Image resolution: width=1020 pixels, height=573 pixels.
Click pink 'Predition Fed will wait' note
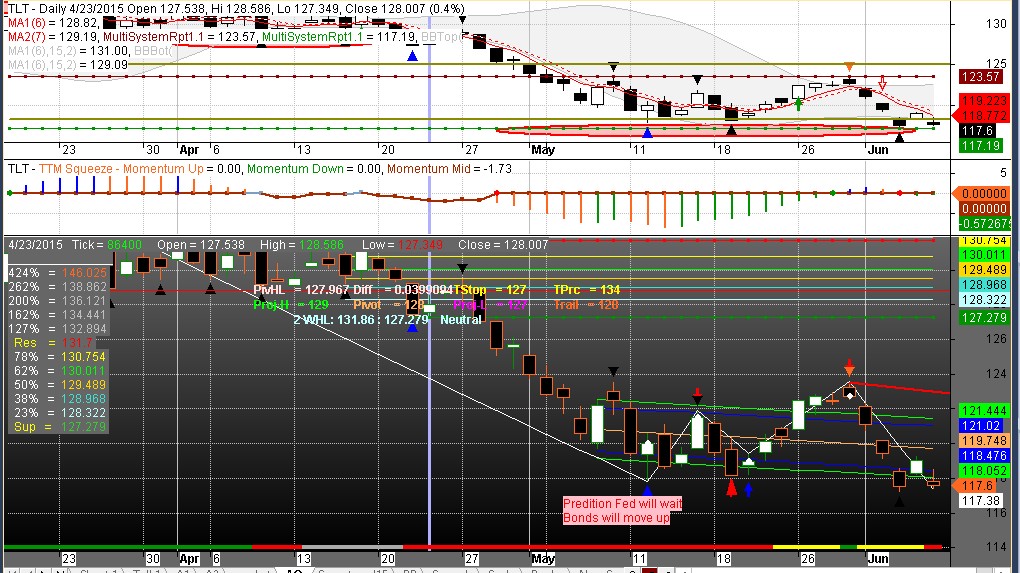623,504
